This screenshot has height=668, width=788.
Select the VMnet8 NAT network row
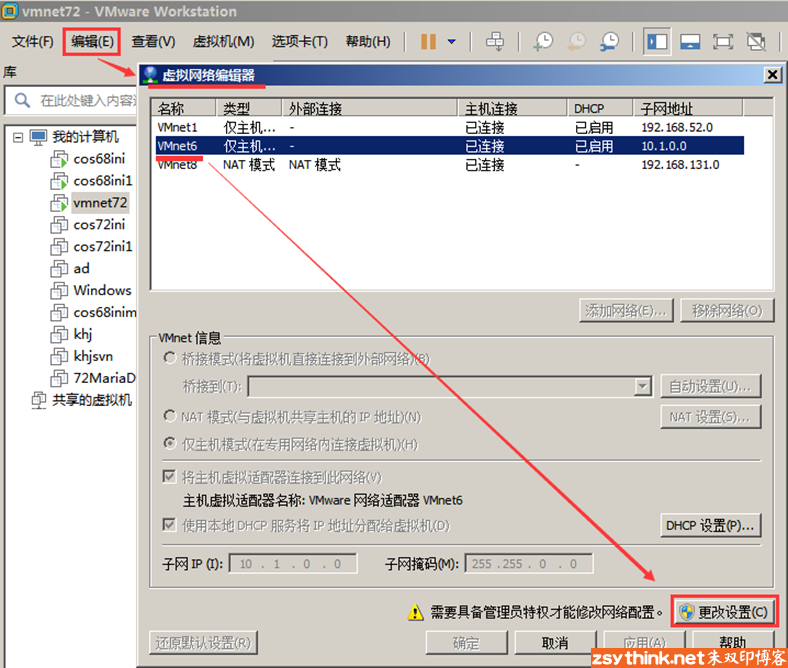[x=449, y=164]
